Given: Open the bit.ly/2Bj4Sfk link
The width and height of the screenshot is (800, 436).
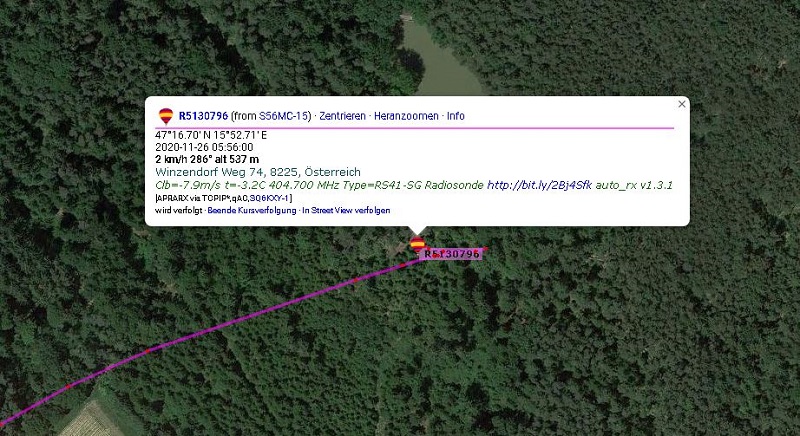Looking at the screenshot, I should 539,185.
